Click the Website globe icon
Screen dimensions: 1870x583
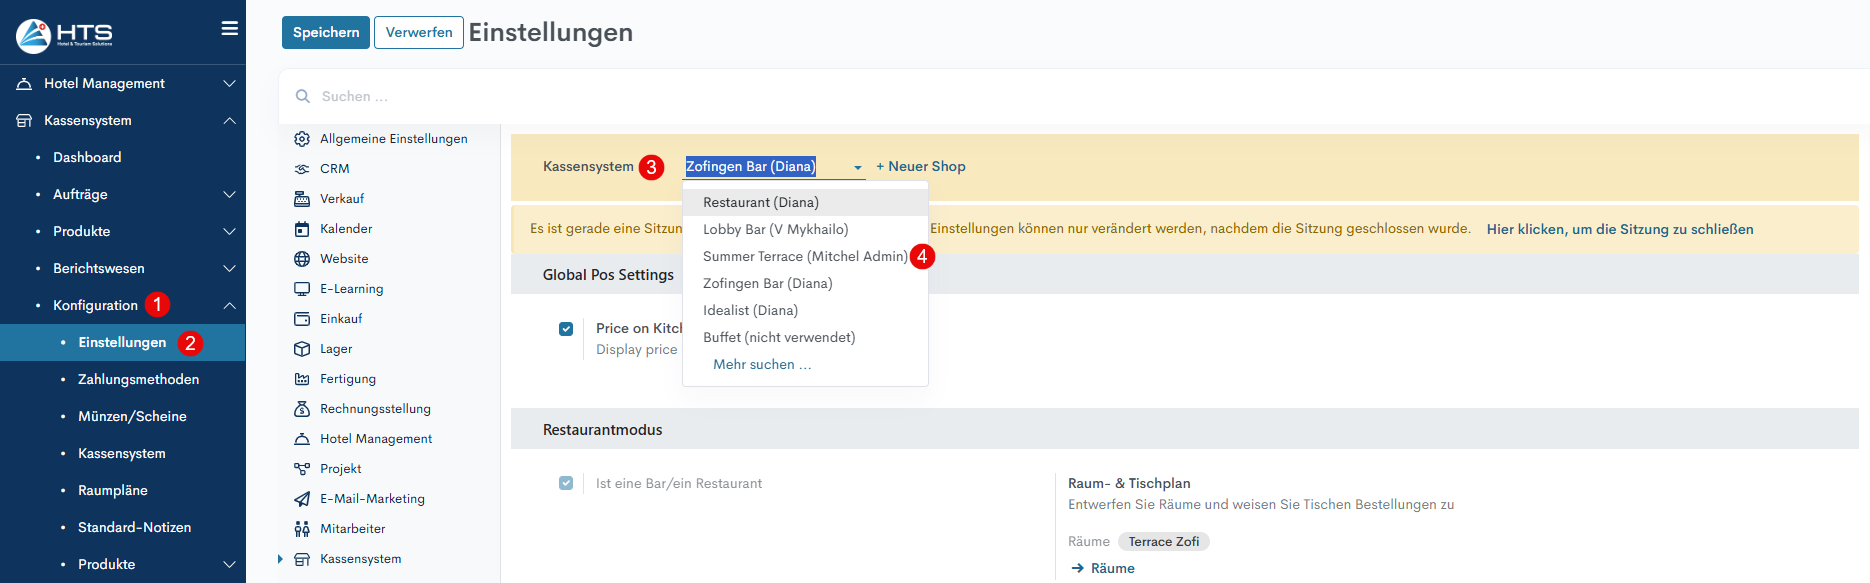pyautogui.click(x=302, y=259)
